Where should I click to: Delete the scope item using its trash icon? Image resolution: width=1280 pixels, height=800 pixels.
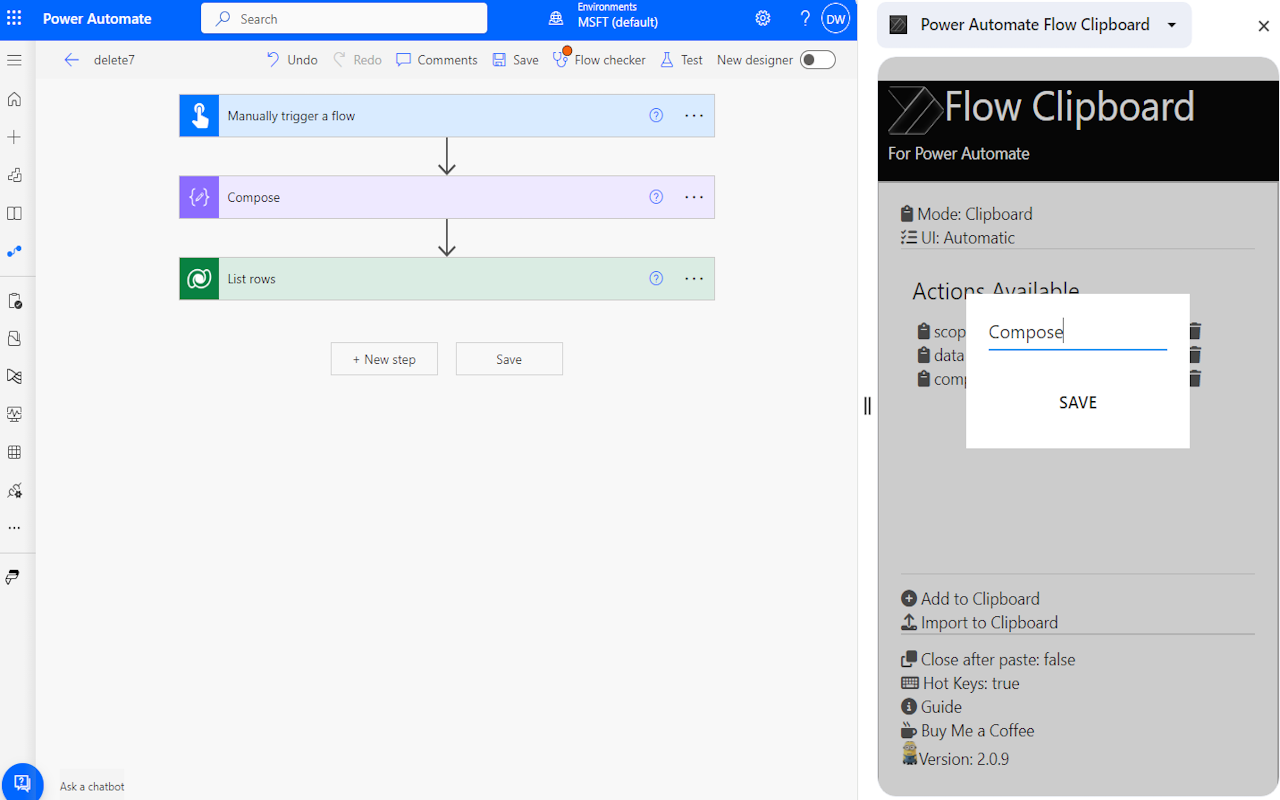coord(1194,330)
